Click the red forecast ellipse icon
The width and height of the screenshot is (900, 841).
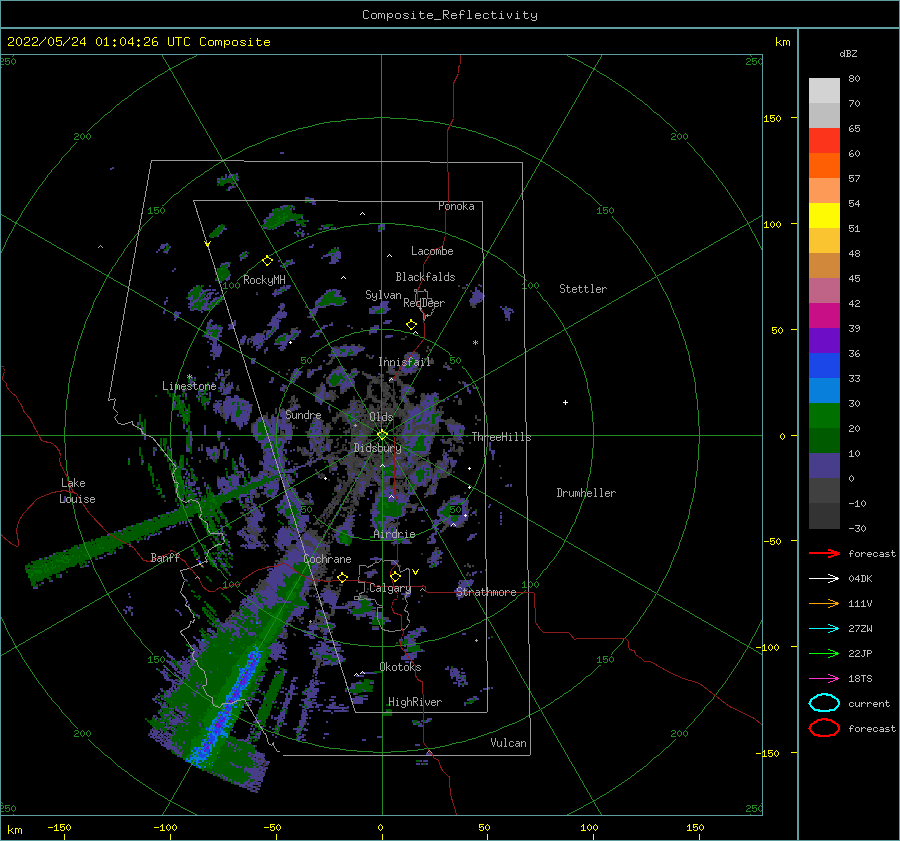point(824,728)
